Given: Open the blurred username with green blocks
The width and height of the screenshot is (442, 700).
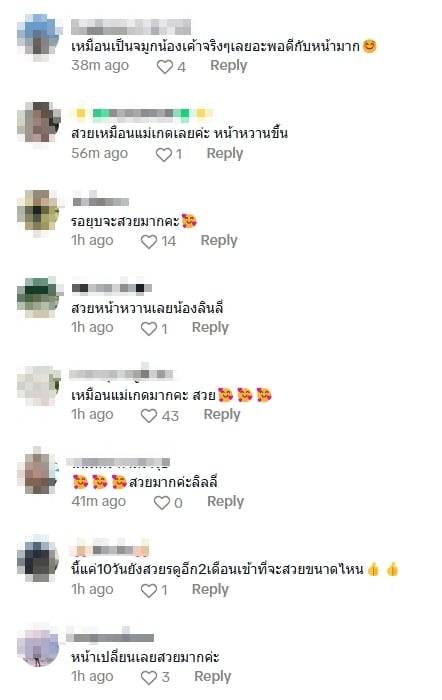Looking at the screenshot, I should [x=142, y=114].
